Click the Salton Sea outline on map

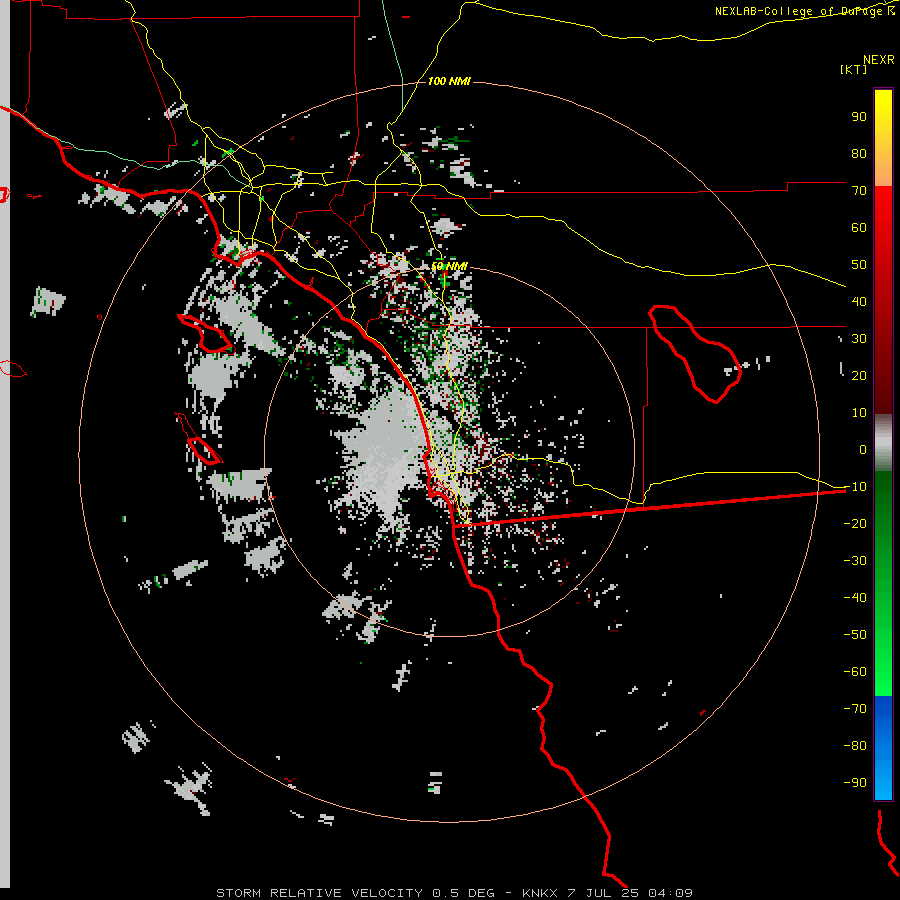[695, 354]
